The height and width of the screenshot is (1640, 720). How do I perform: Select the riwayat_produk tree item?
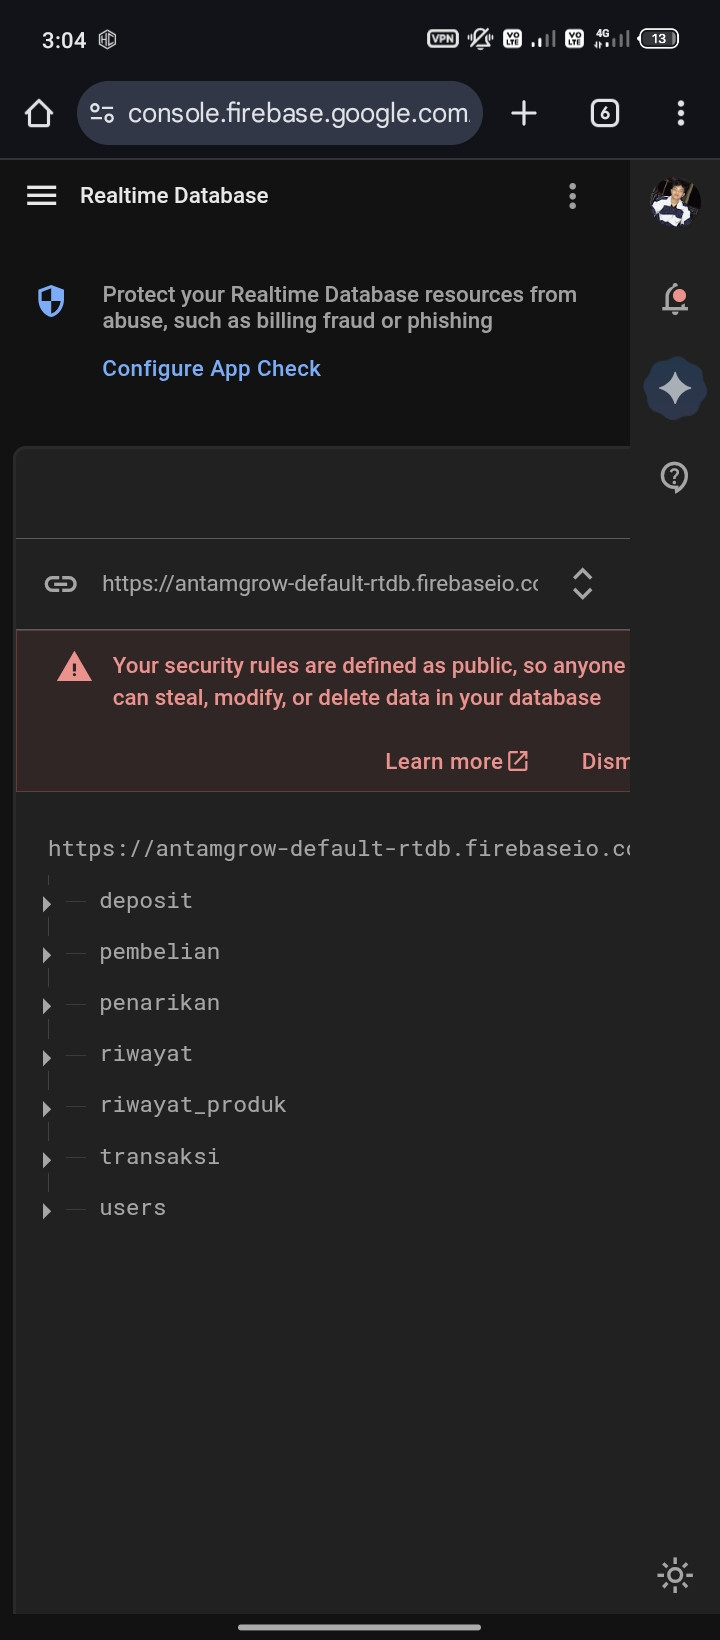[x=193, y=1105]
